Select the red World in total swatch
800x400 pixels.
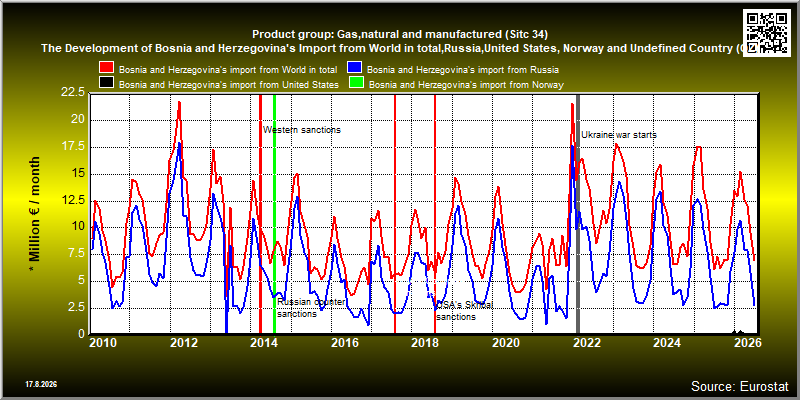tap(107, 68)
